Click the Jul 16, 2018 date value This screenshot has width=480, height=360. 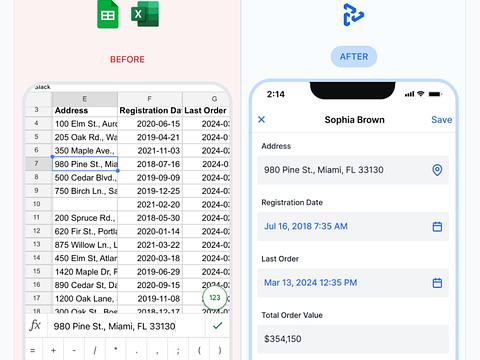tap(306, 226)
